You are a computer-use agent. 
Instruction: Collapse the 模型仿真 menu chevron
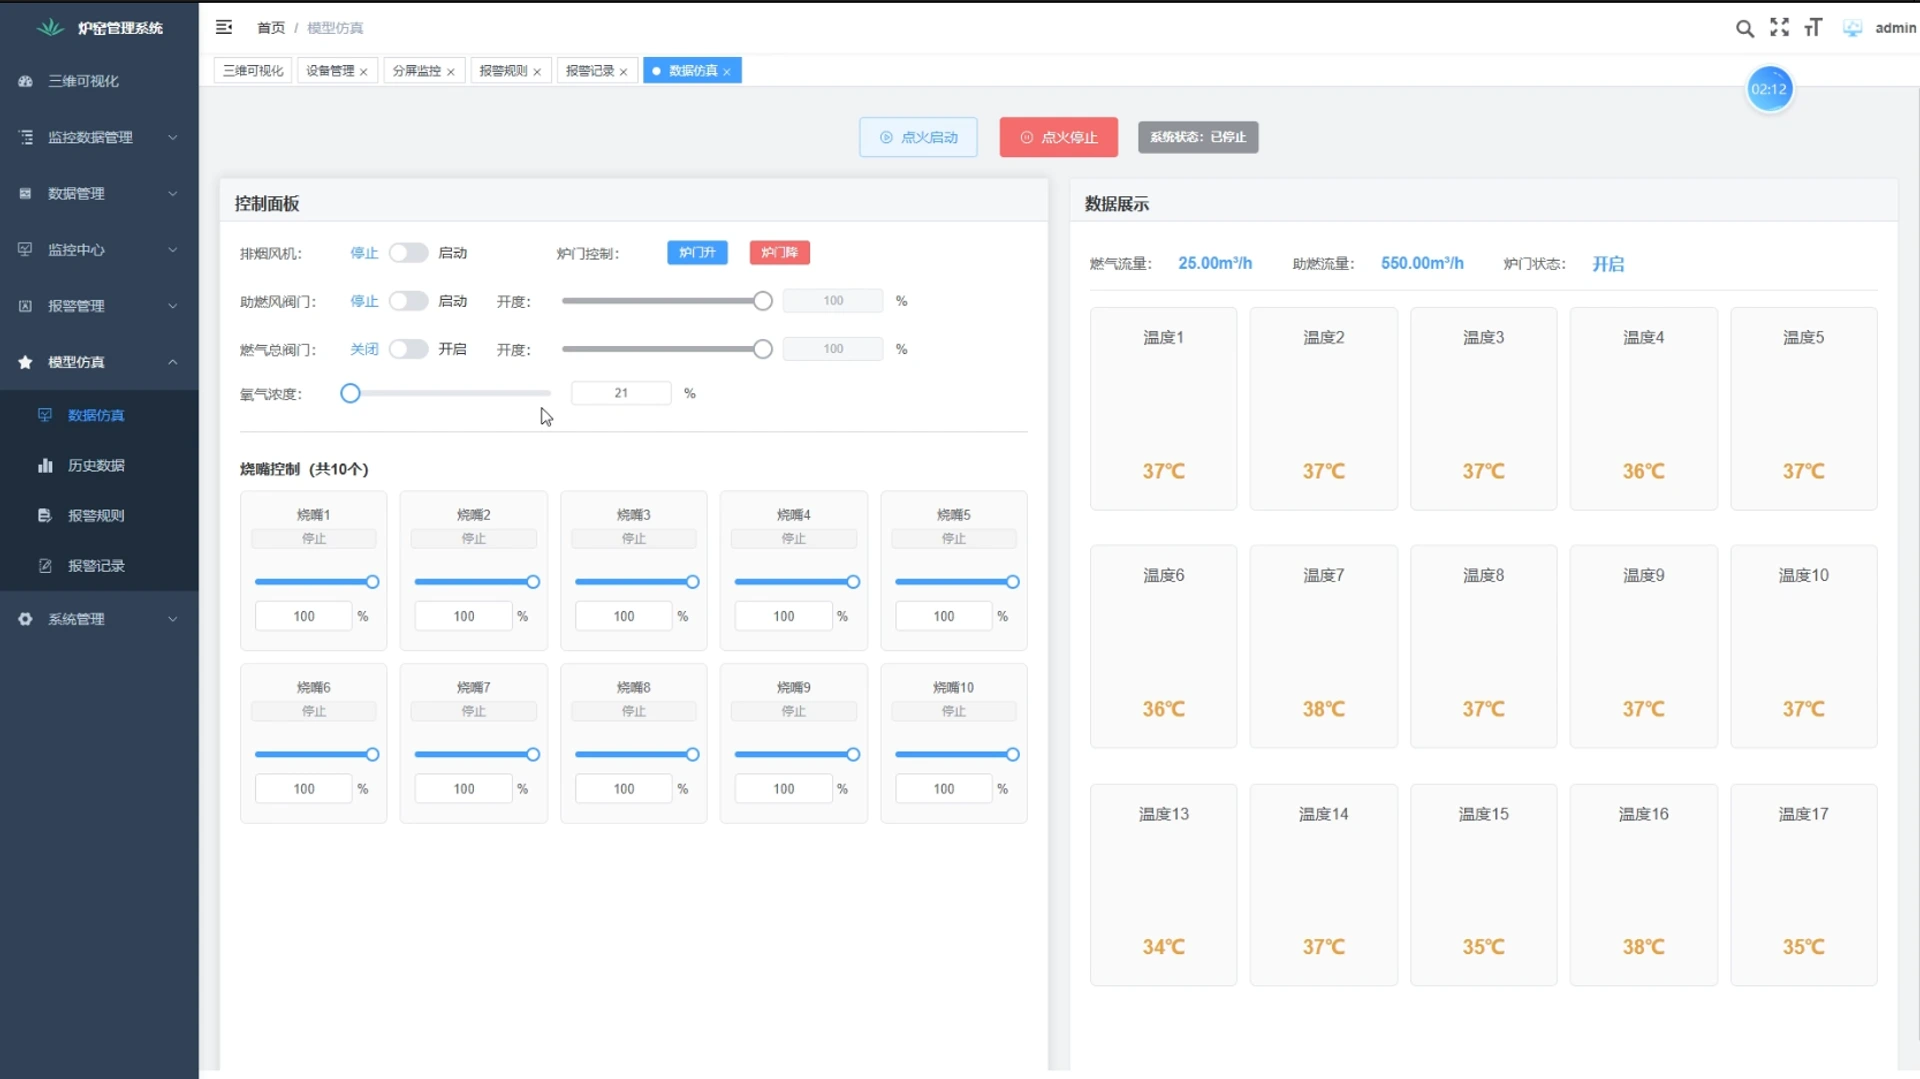tap(173, 362)
